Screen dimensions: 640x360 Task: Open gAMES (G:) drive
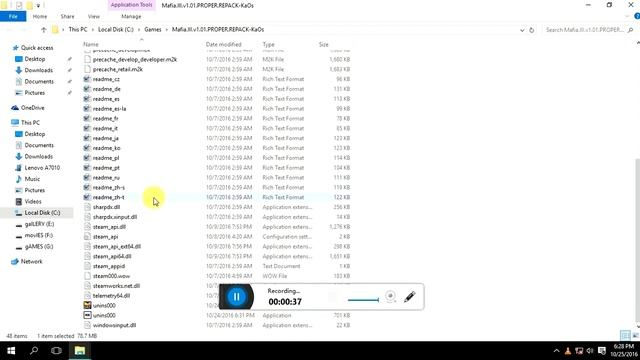pyautogui.click(x=39, y=247)
